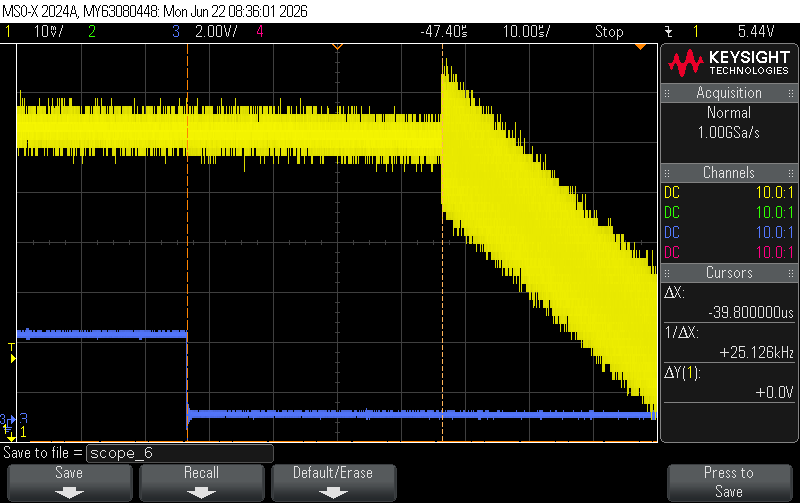800x503 pixels.
Task: Open the Save softkey menu
Action: click(69, 482)
